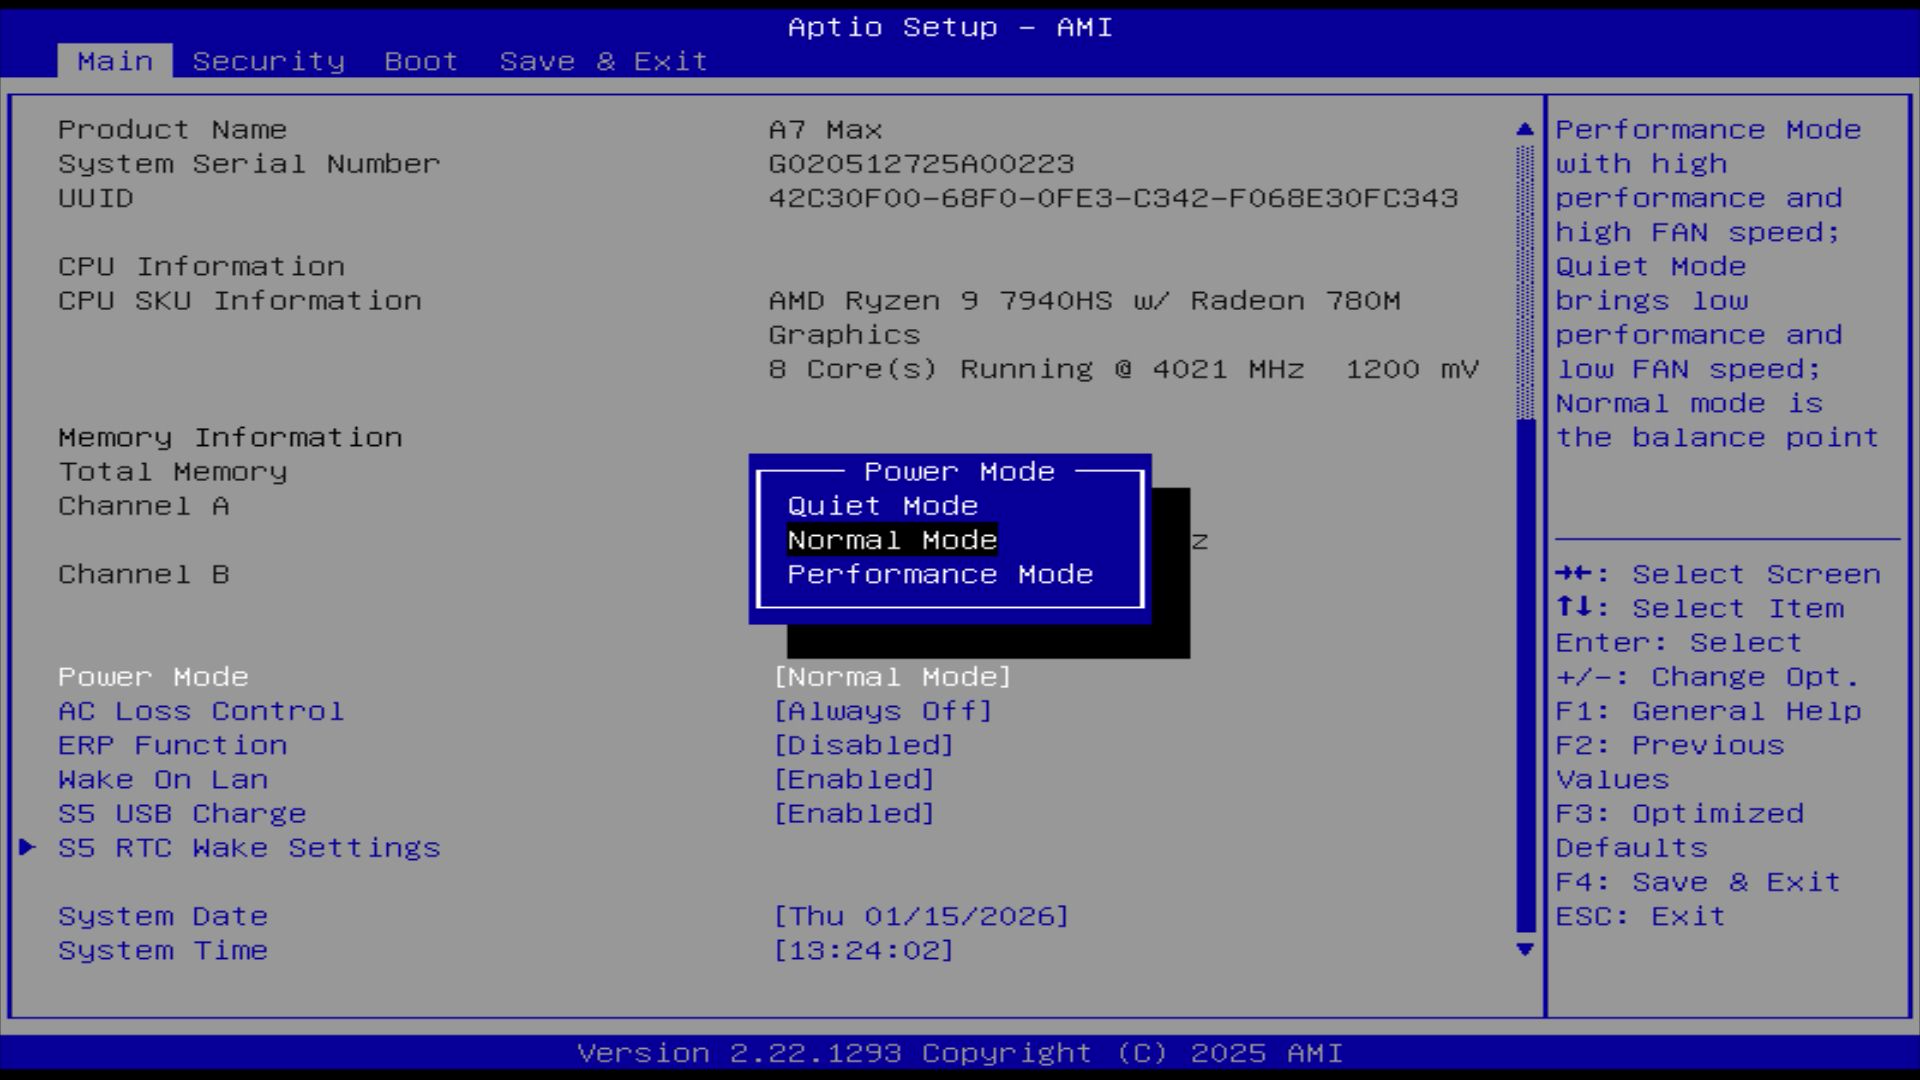
Task: Click the System Date value field
Action: (x=920, y=916)
